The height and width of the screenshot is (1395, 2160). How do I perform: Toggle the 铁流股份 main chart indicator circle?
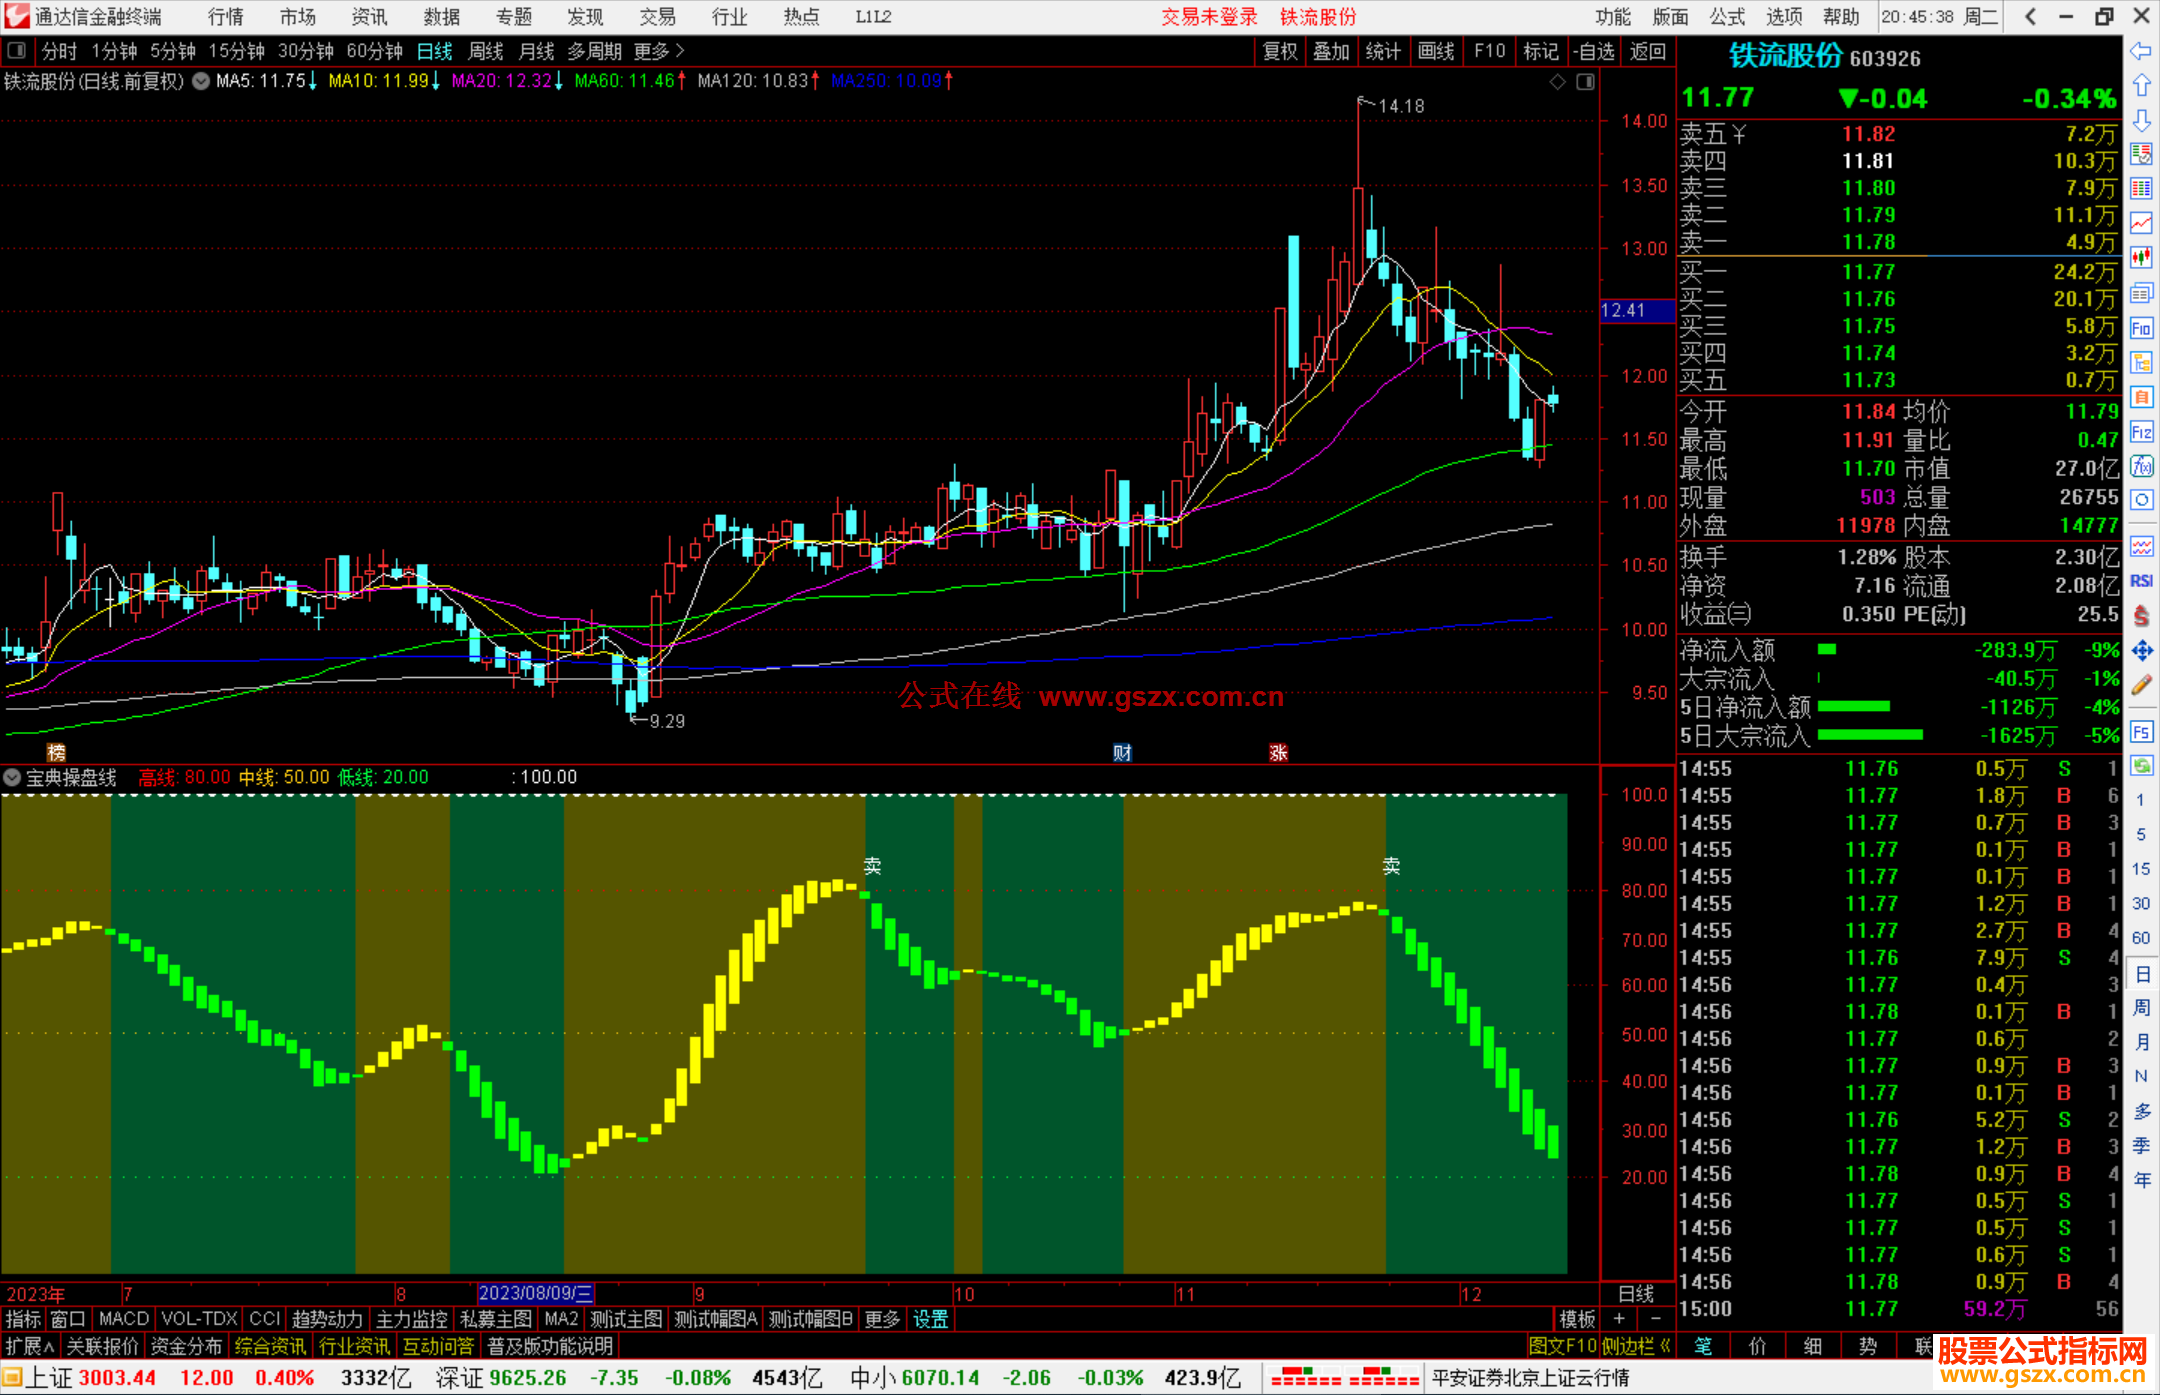201,81
